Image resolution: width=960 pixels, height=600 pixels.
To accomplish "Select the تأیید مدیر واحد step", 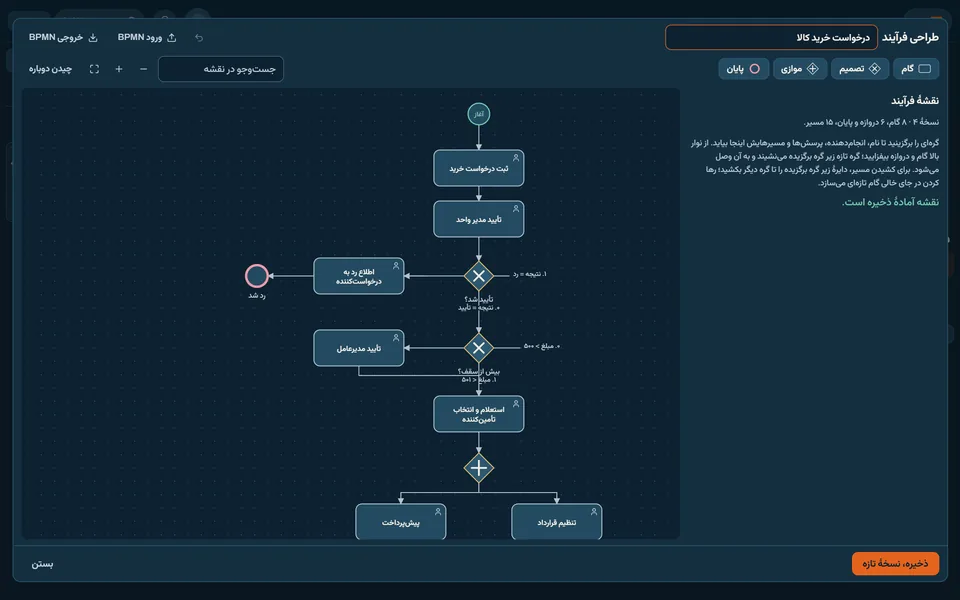I will pos(479,219).
